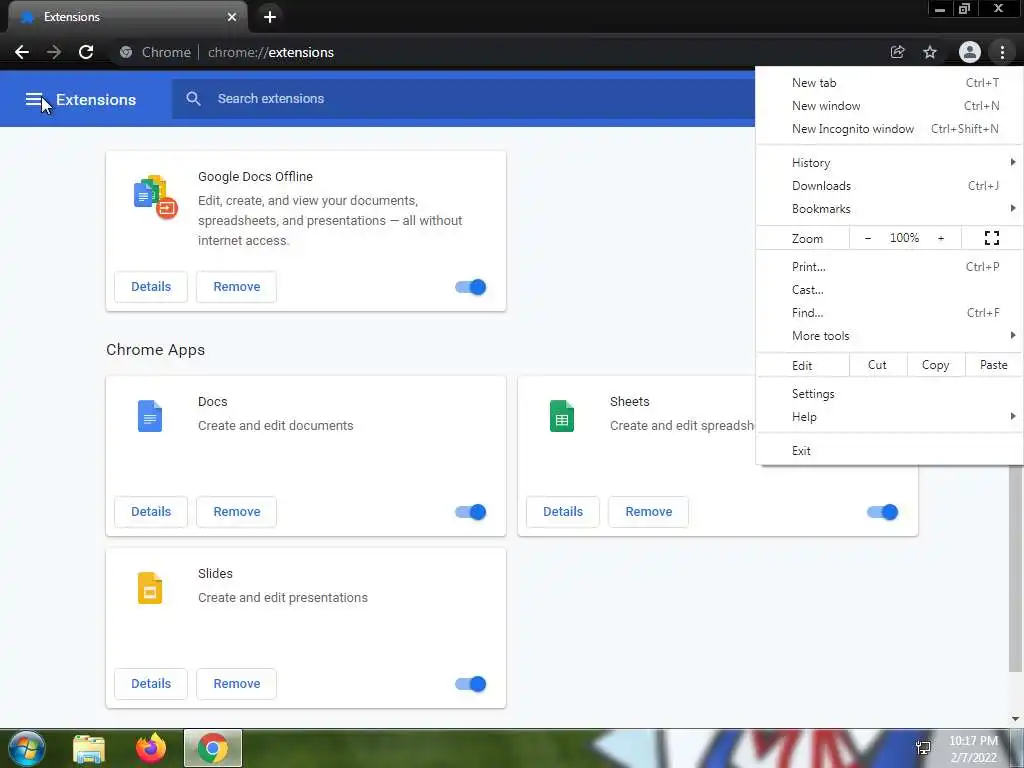Open a New Incognito window
The image size is (1024, 768).
pyautogui.click(x=889, y=129)
